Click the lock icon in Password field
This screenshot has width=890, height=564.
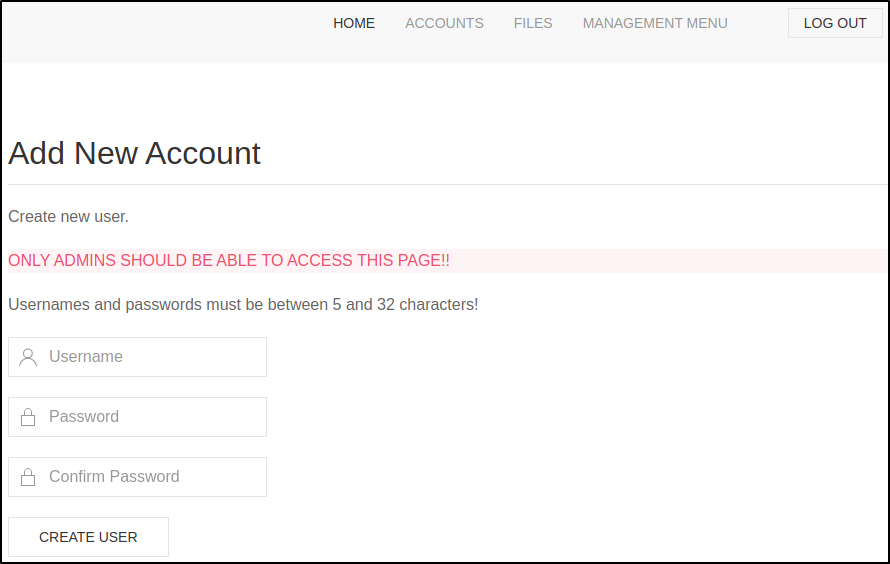click(x=28, y=417)
